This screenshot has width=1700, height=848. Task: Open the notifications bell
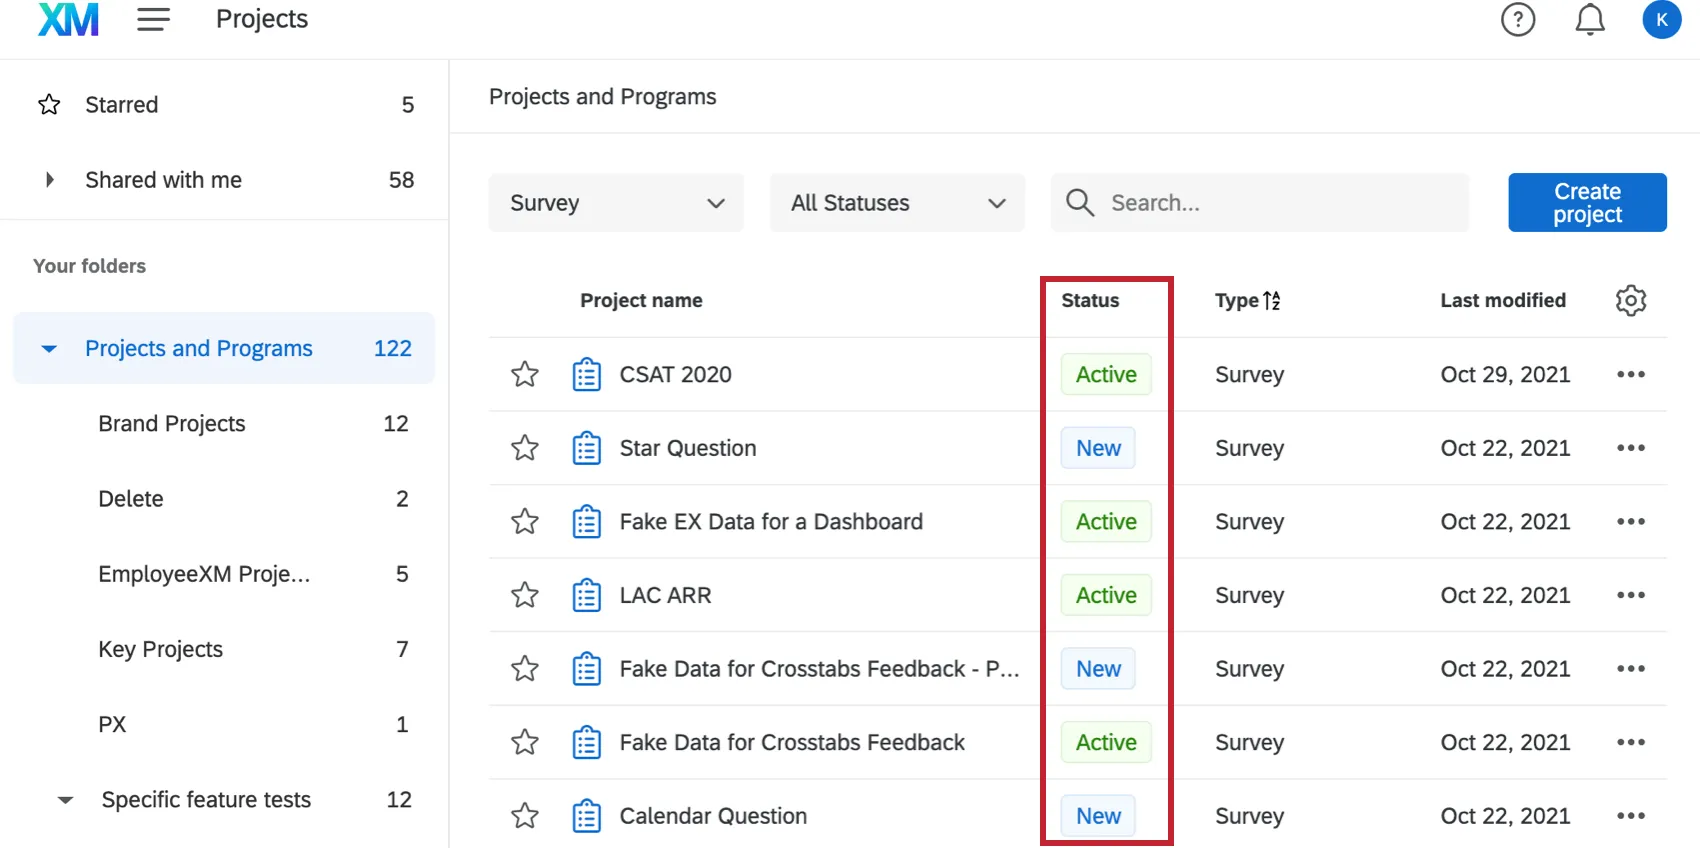[1590, 19]
